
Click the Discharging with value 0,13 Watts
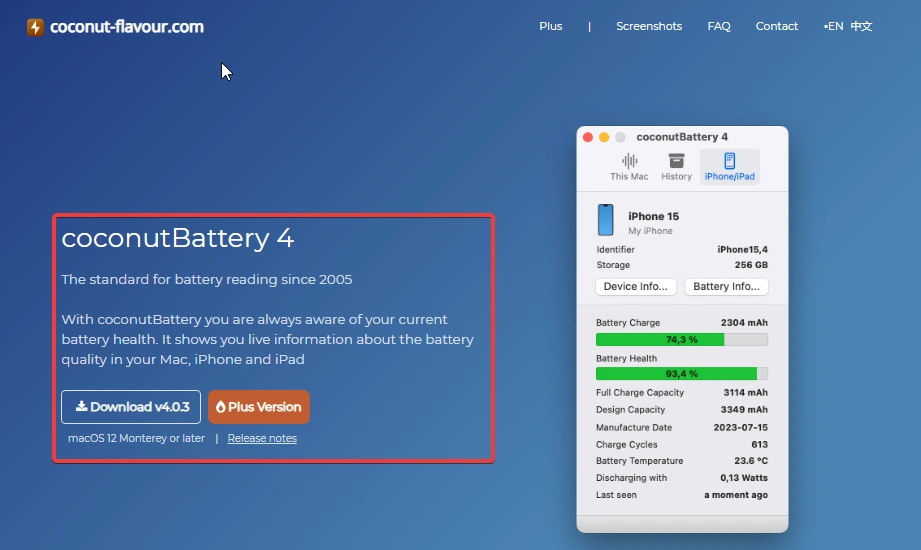(744, 478)
